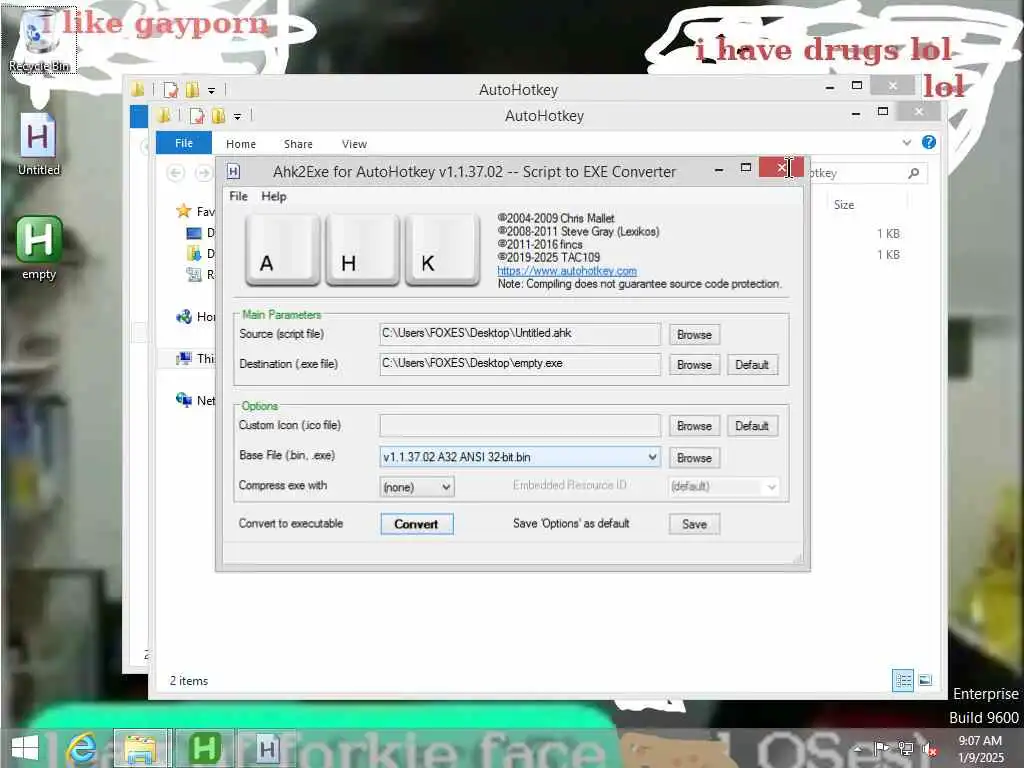Screen dimensions: 1024x768
Task: Click Save options as default button
Action: (694, 524)
